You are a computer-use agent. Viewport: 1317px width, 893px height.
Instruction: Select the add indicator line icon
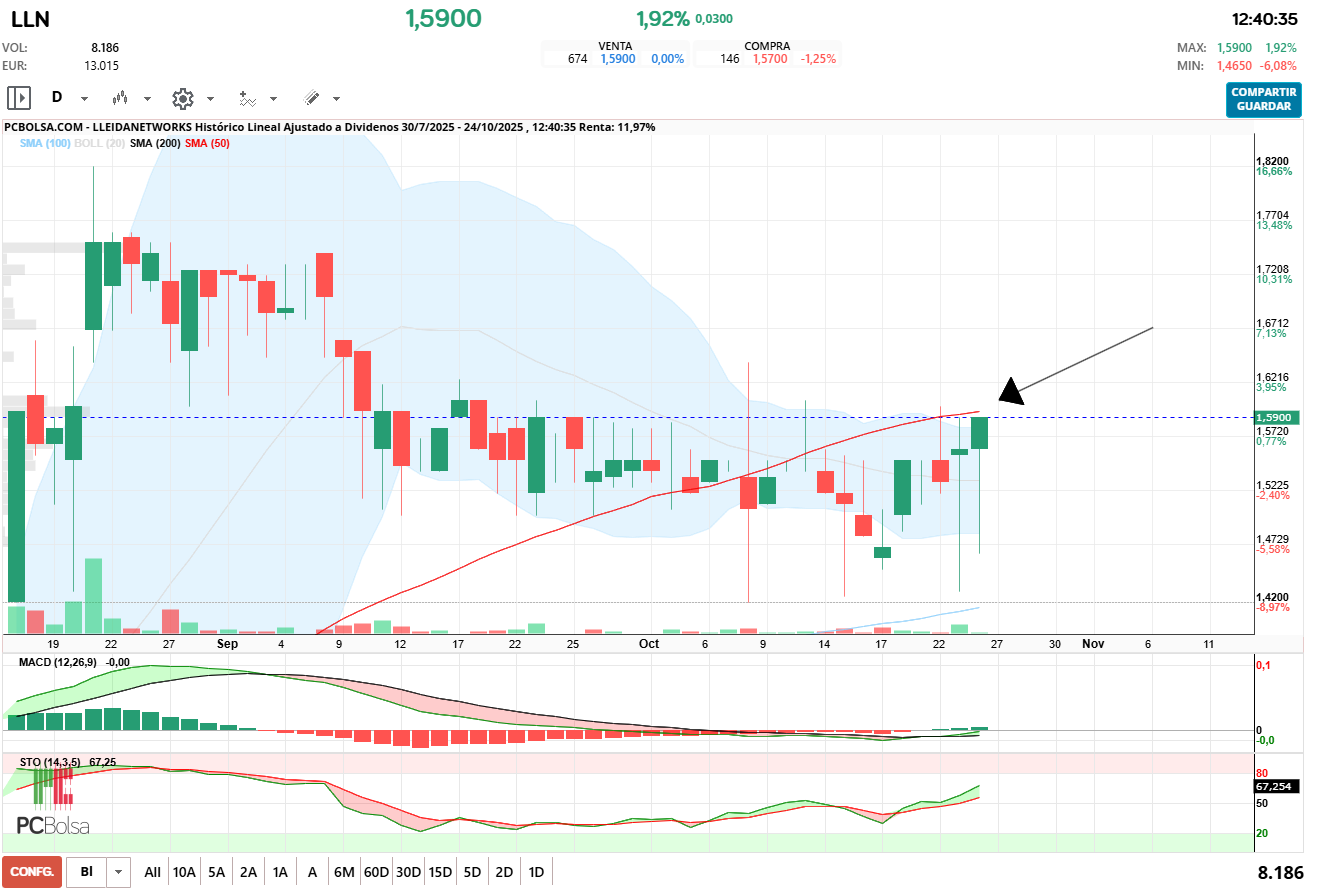(x=247, y=98)
